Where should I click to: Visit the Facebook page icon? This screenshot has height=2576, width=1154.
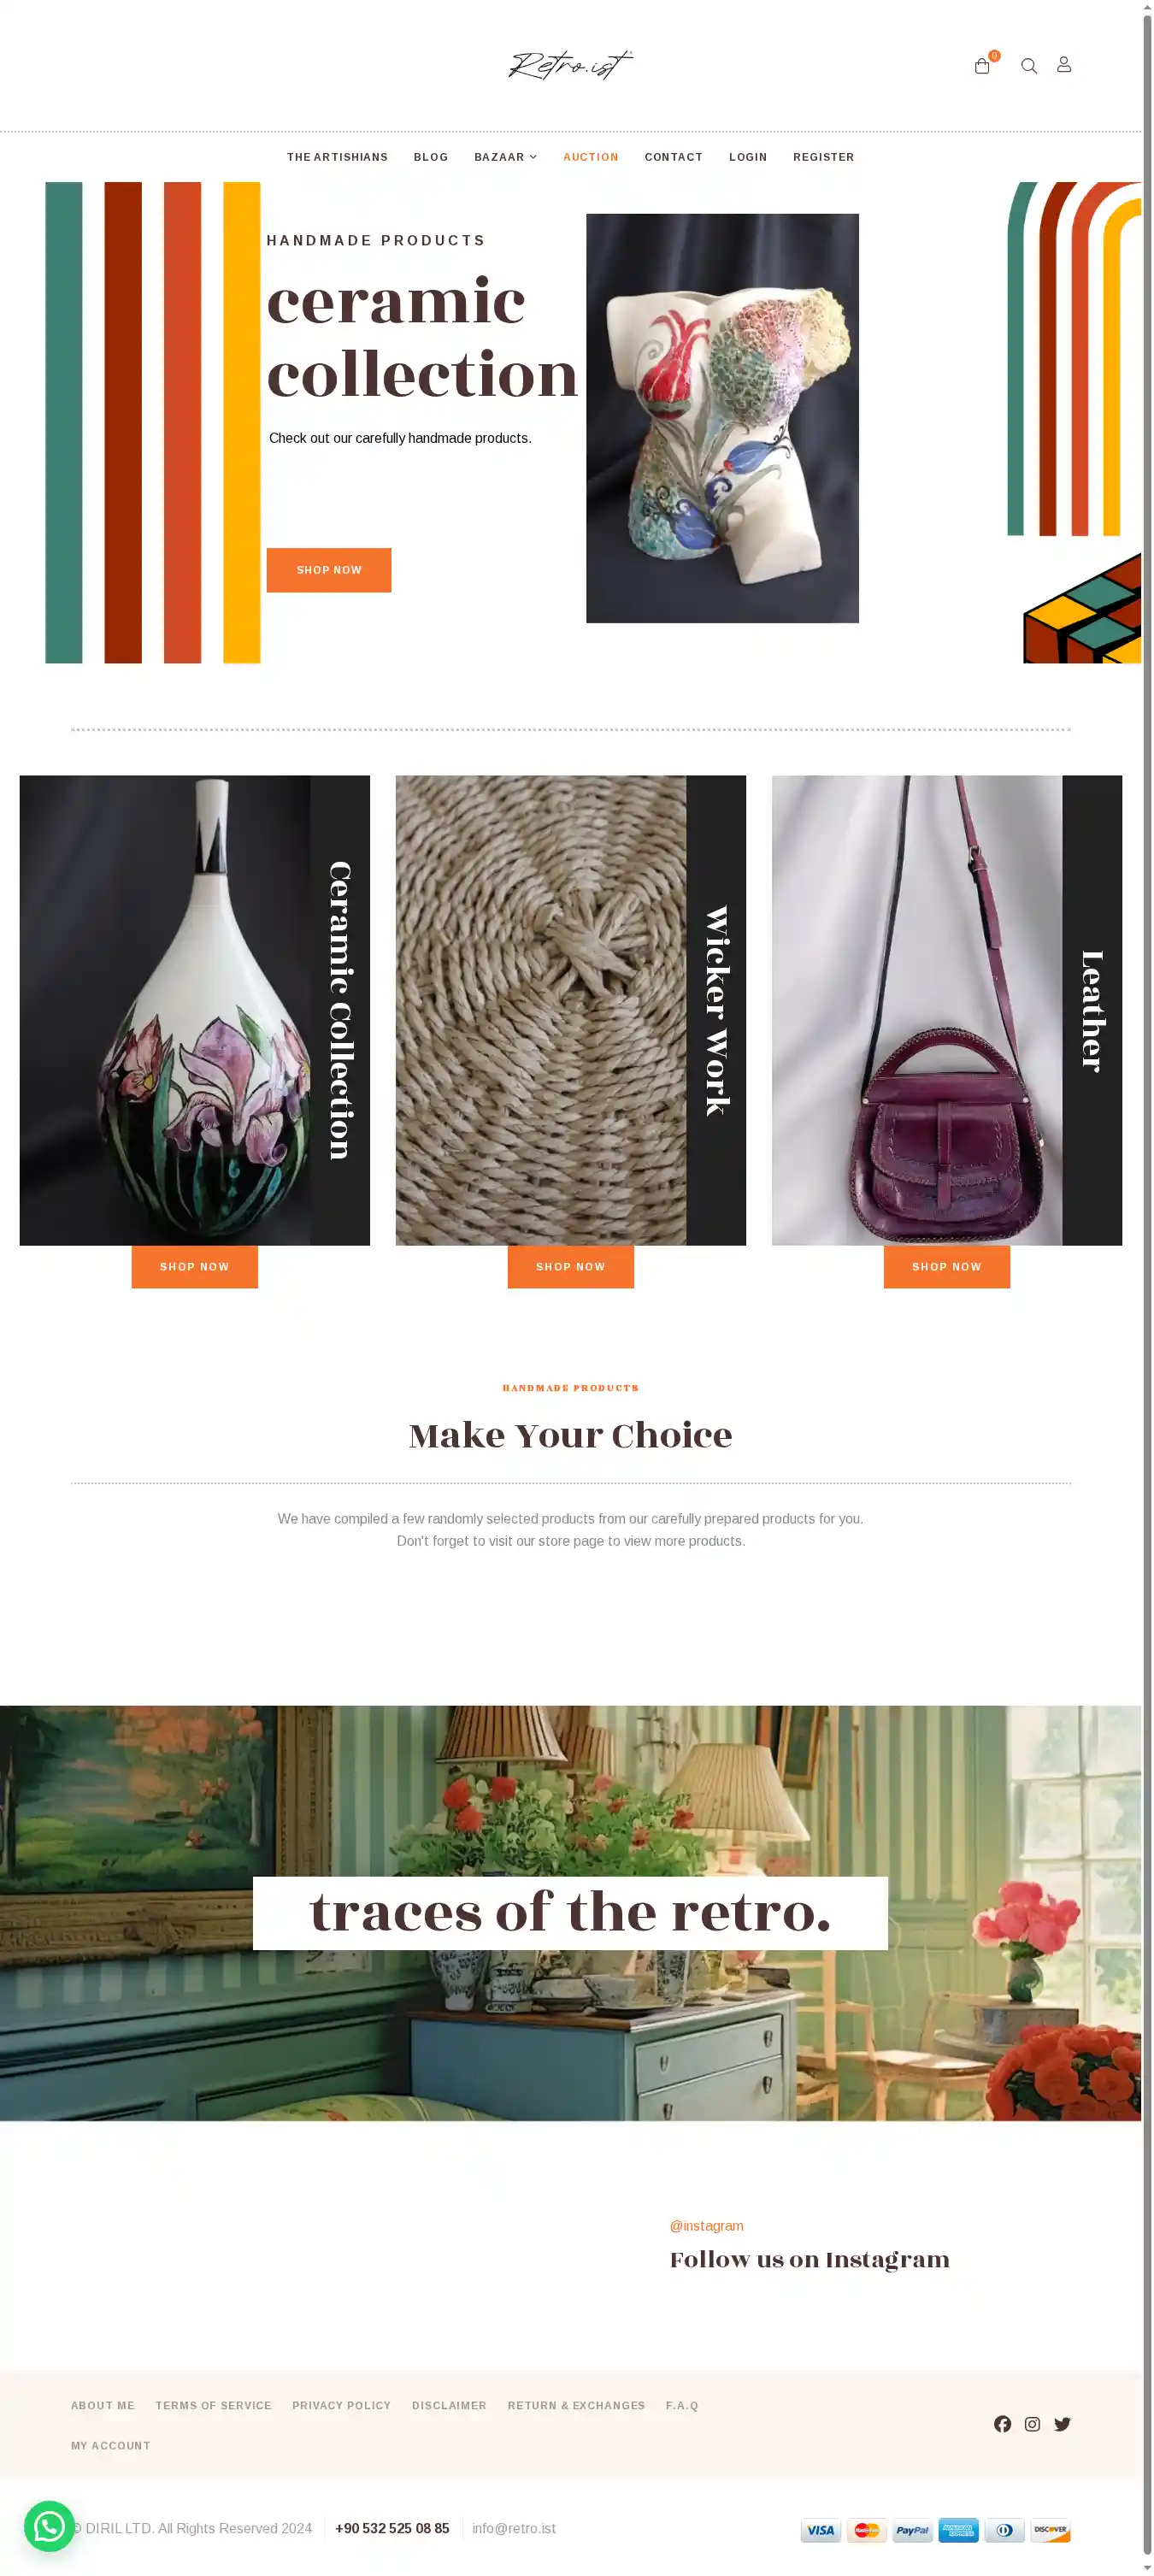coord(1002,2424)
